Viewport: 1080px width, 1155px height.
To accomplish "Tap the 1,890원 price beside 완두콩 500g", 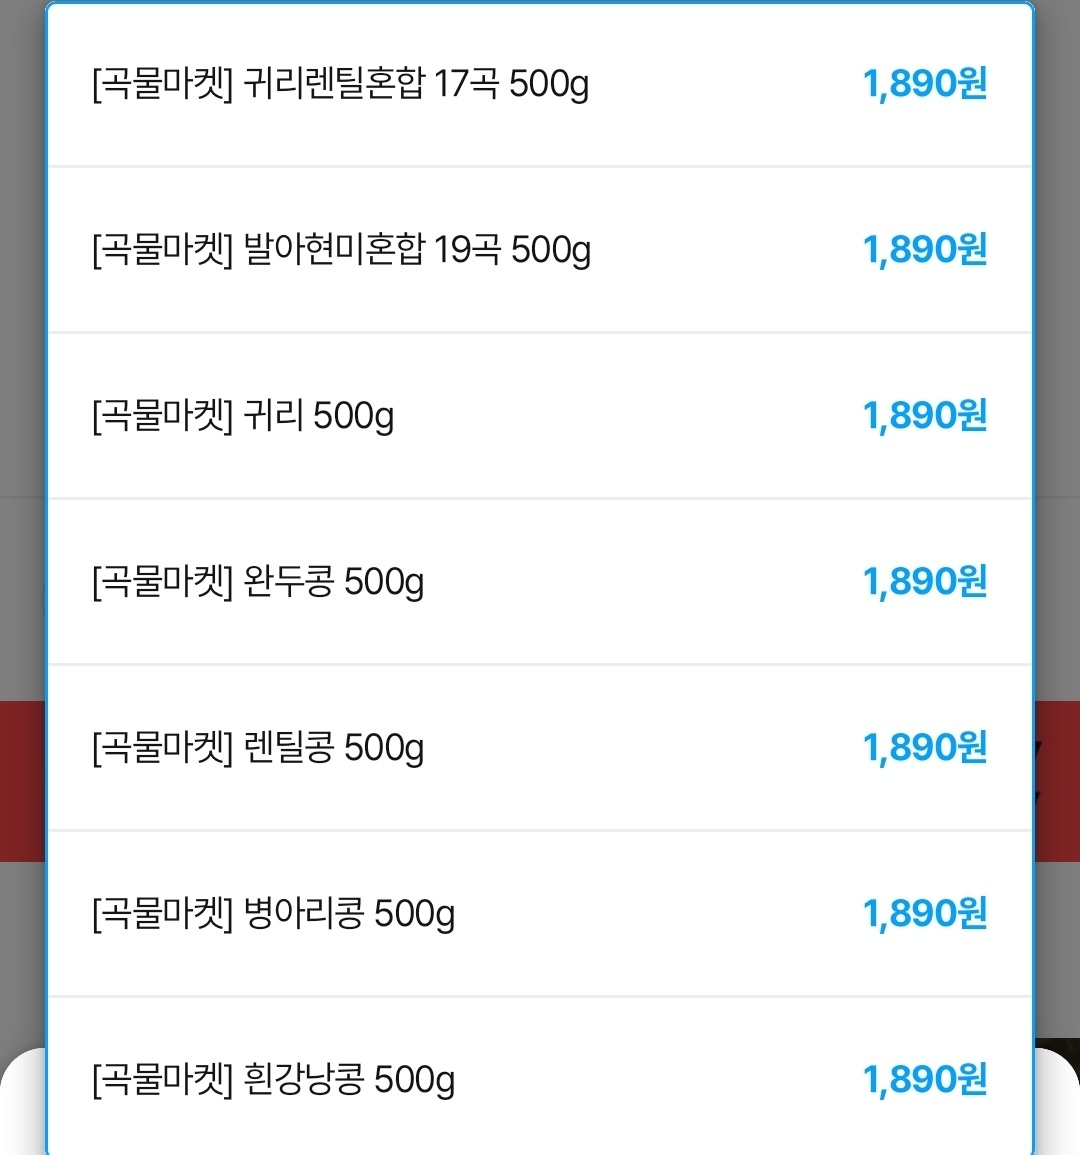I will [925, 582].
